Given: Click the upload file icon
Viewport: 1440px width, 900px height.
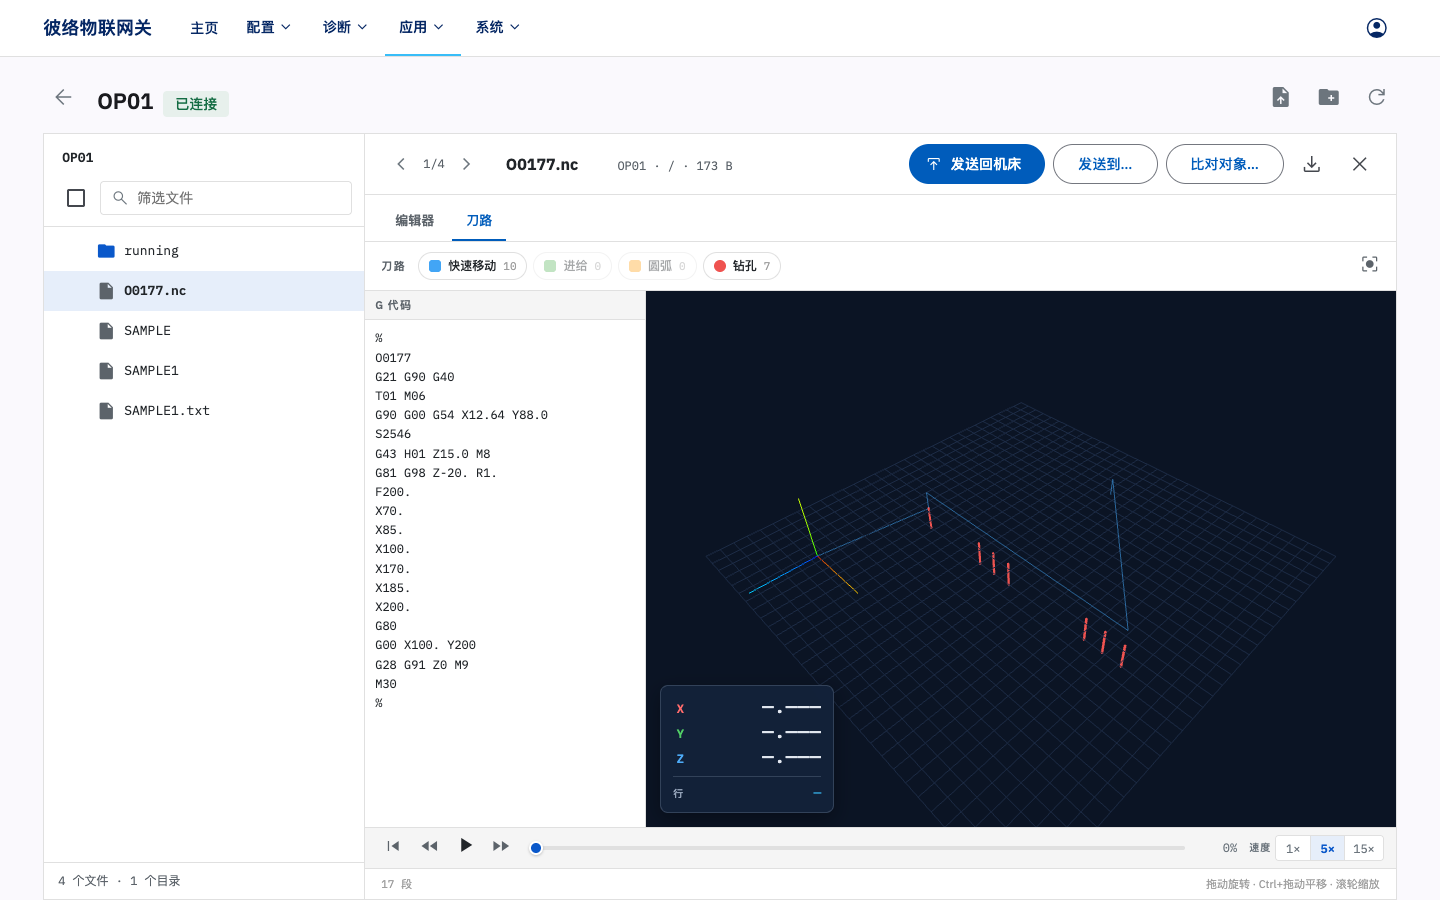Looking at the screenshot, I should (x=1280, y=97).
